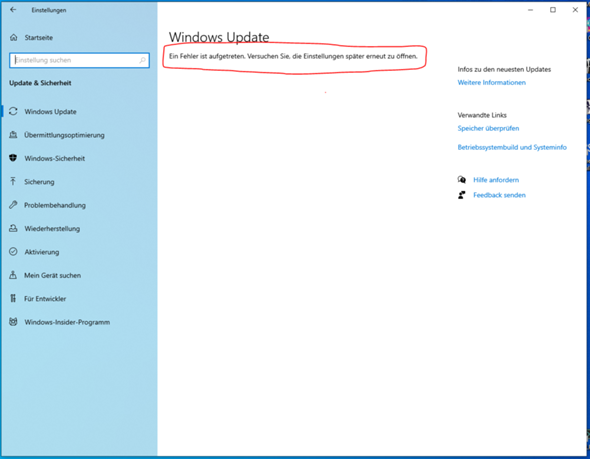Click the Wiederherstellung icon
This screenshot has width=590, height=459.
pyautogui.click(x=13, y=228)
